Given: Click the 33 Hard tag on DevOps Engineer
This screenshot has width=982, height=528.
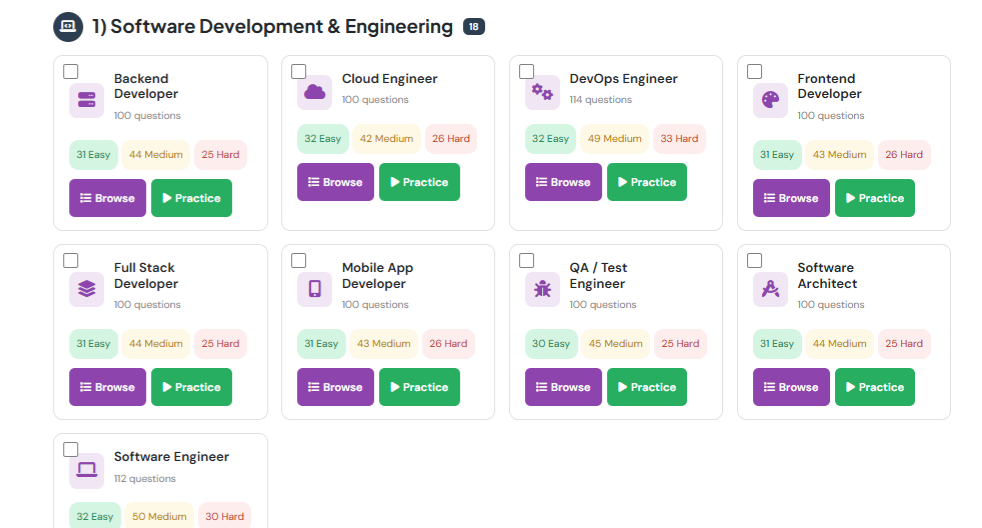Looking at the screenshot, I should pyautogui.click(x=679, y=138).
